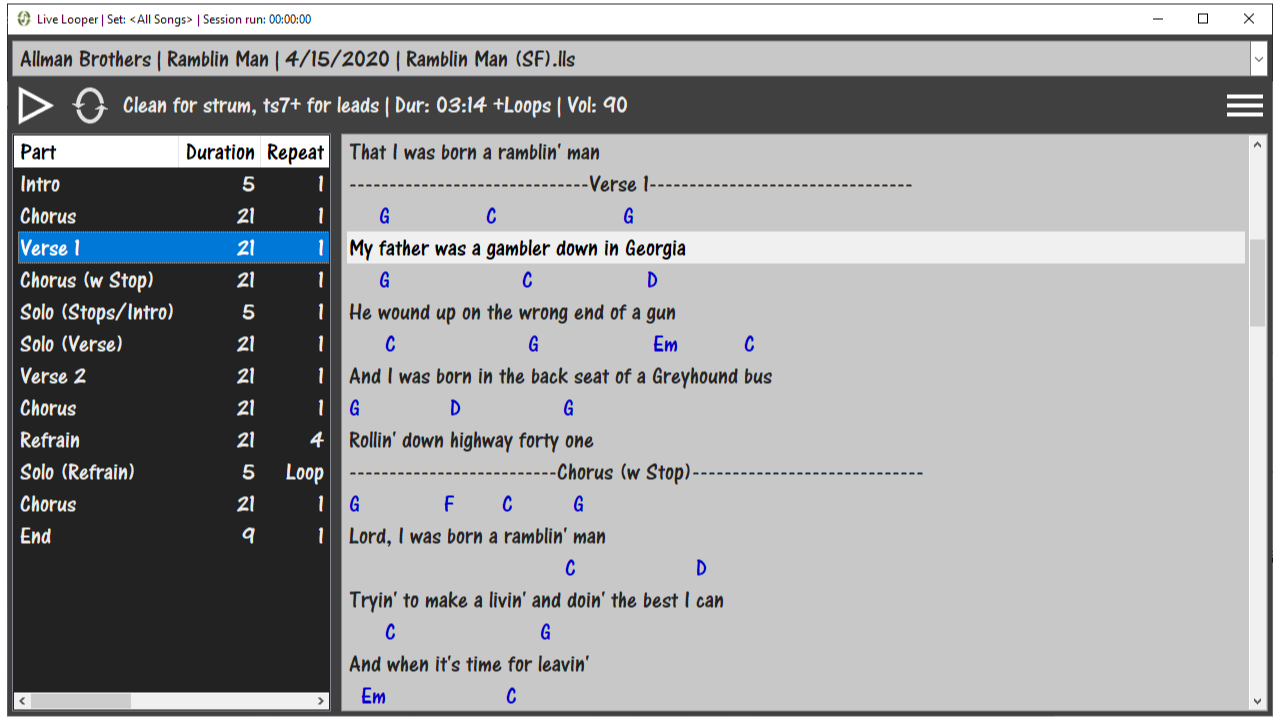Select the Solo (Verse) part
This screenshot has width=1280, height=720.
coord(173,344)
